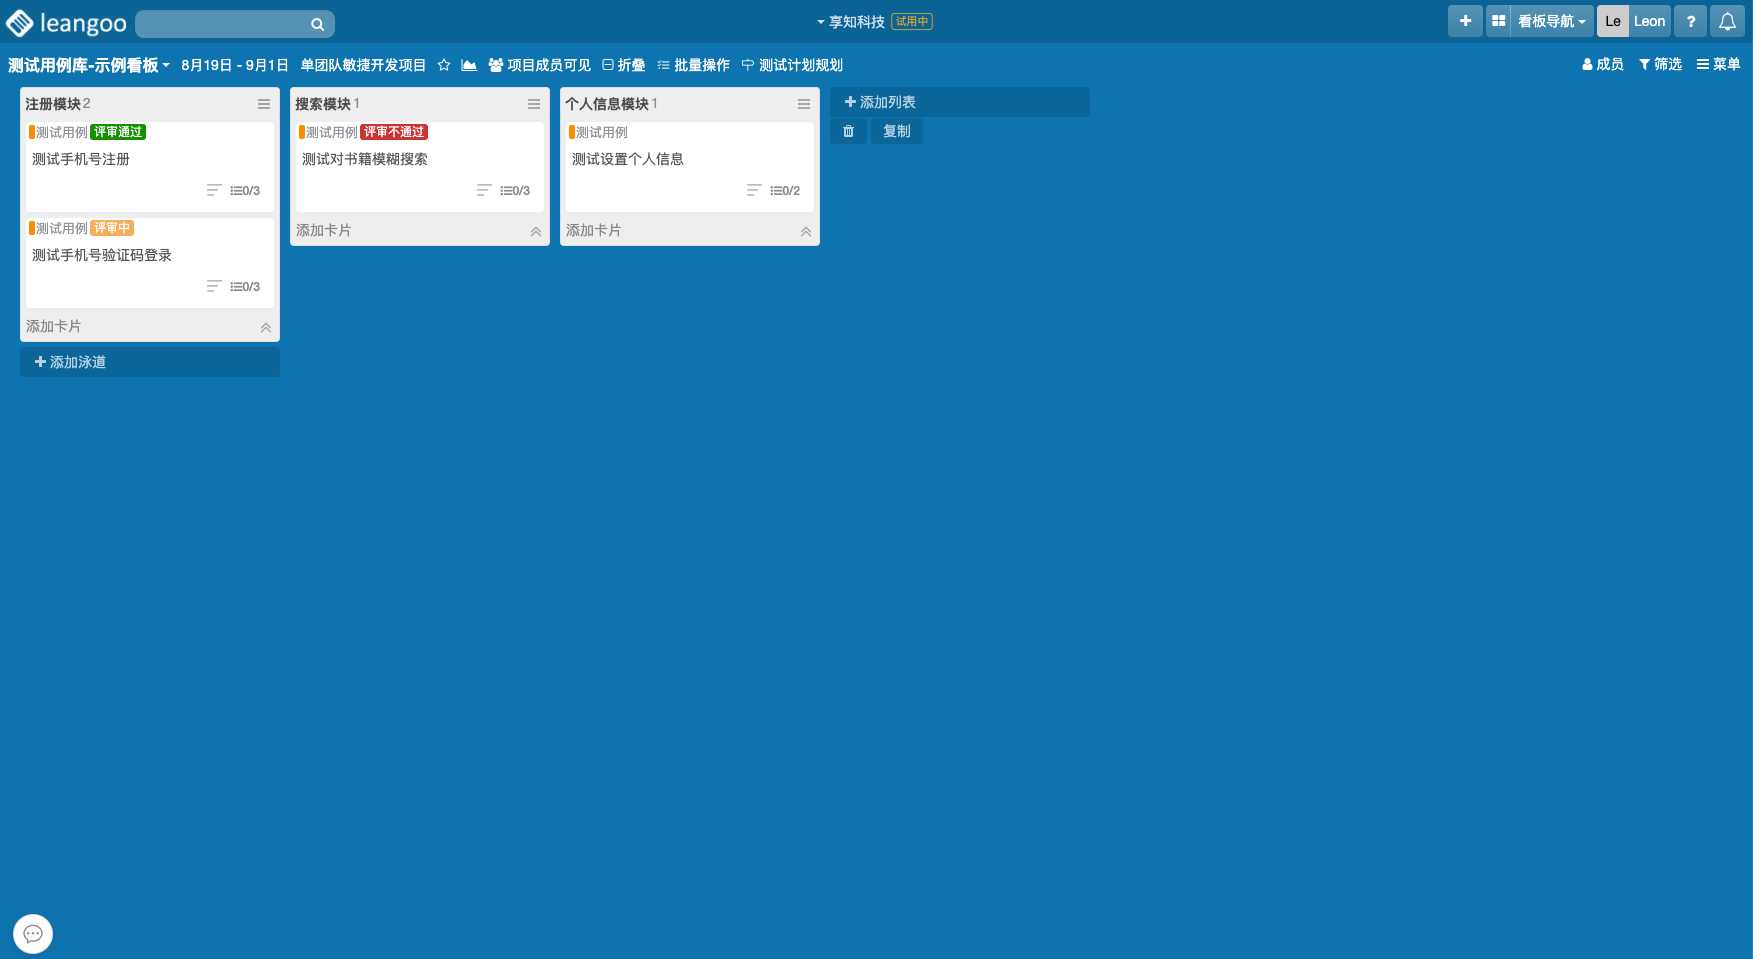Collapse the 搜索模块 list with the chevron
Screen dimensions: 1753x959
[536, 231]
